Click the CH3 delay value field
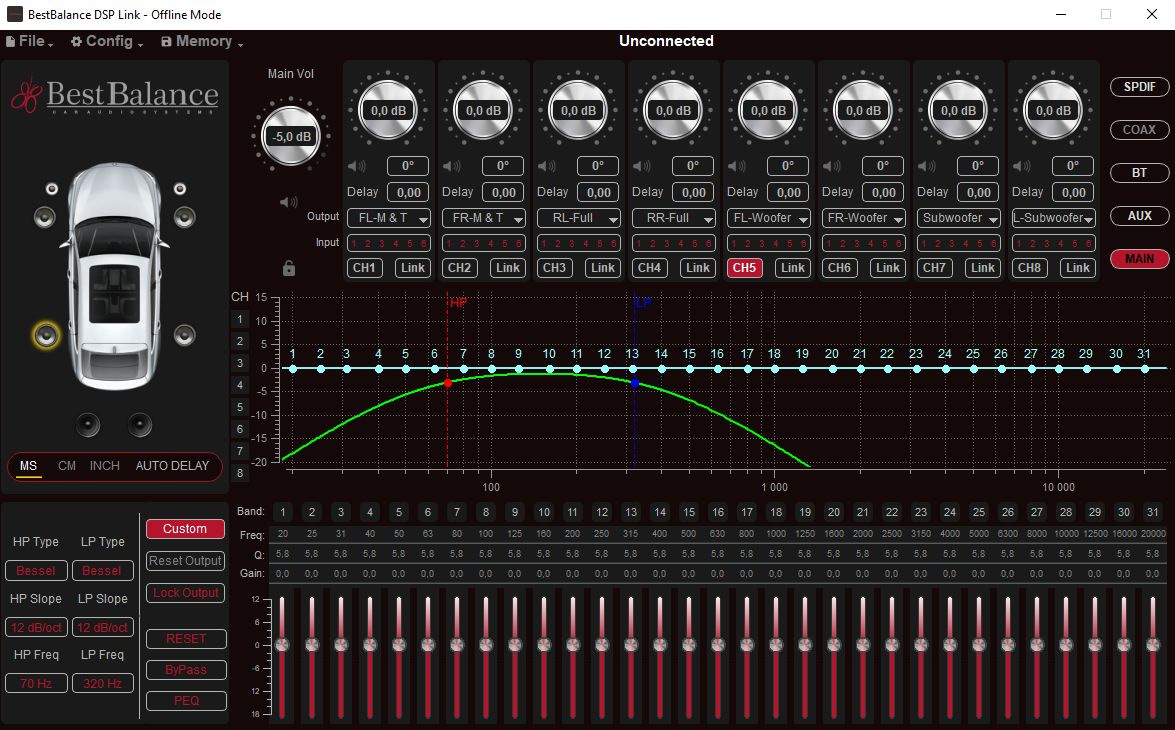This screenshot has width=1175, height=730. coord(599,193)
